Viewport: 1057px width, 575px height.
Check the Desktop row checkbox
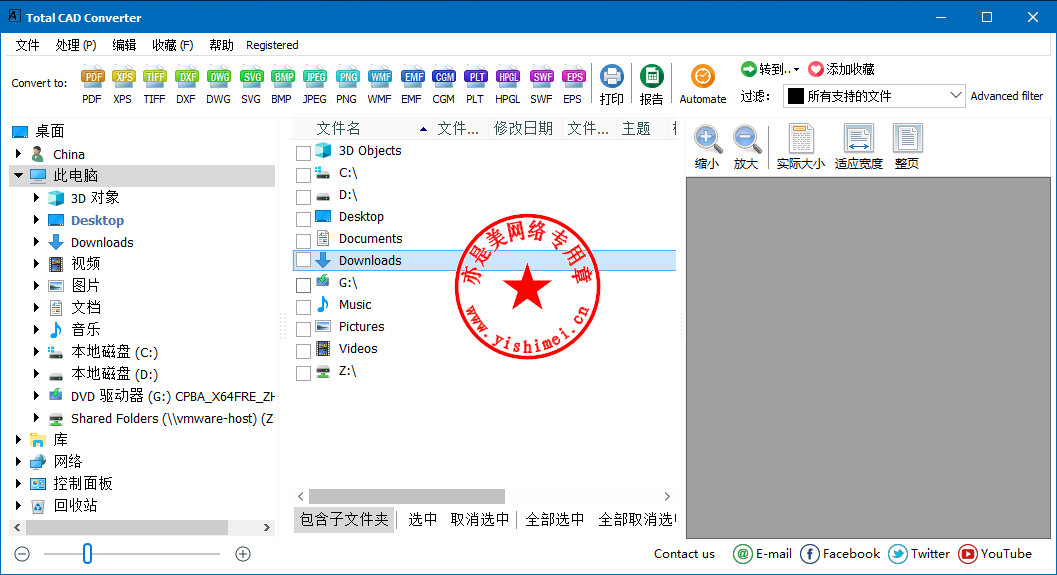(303, 219)
